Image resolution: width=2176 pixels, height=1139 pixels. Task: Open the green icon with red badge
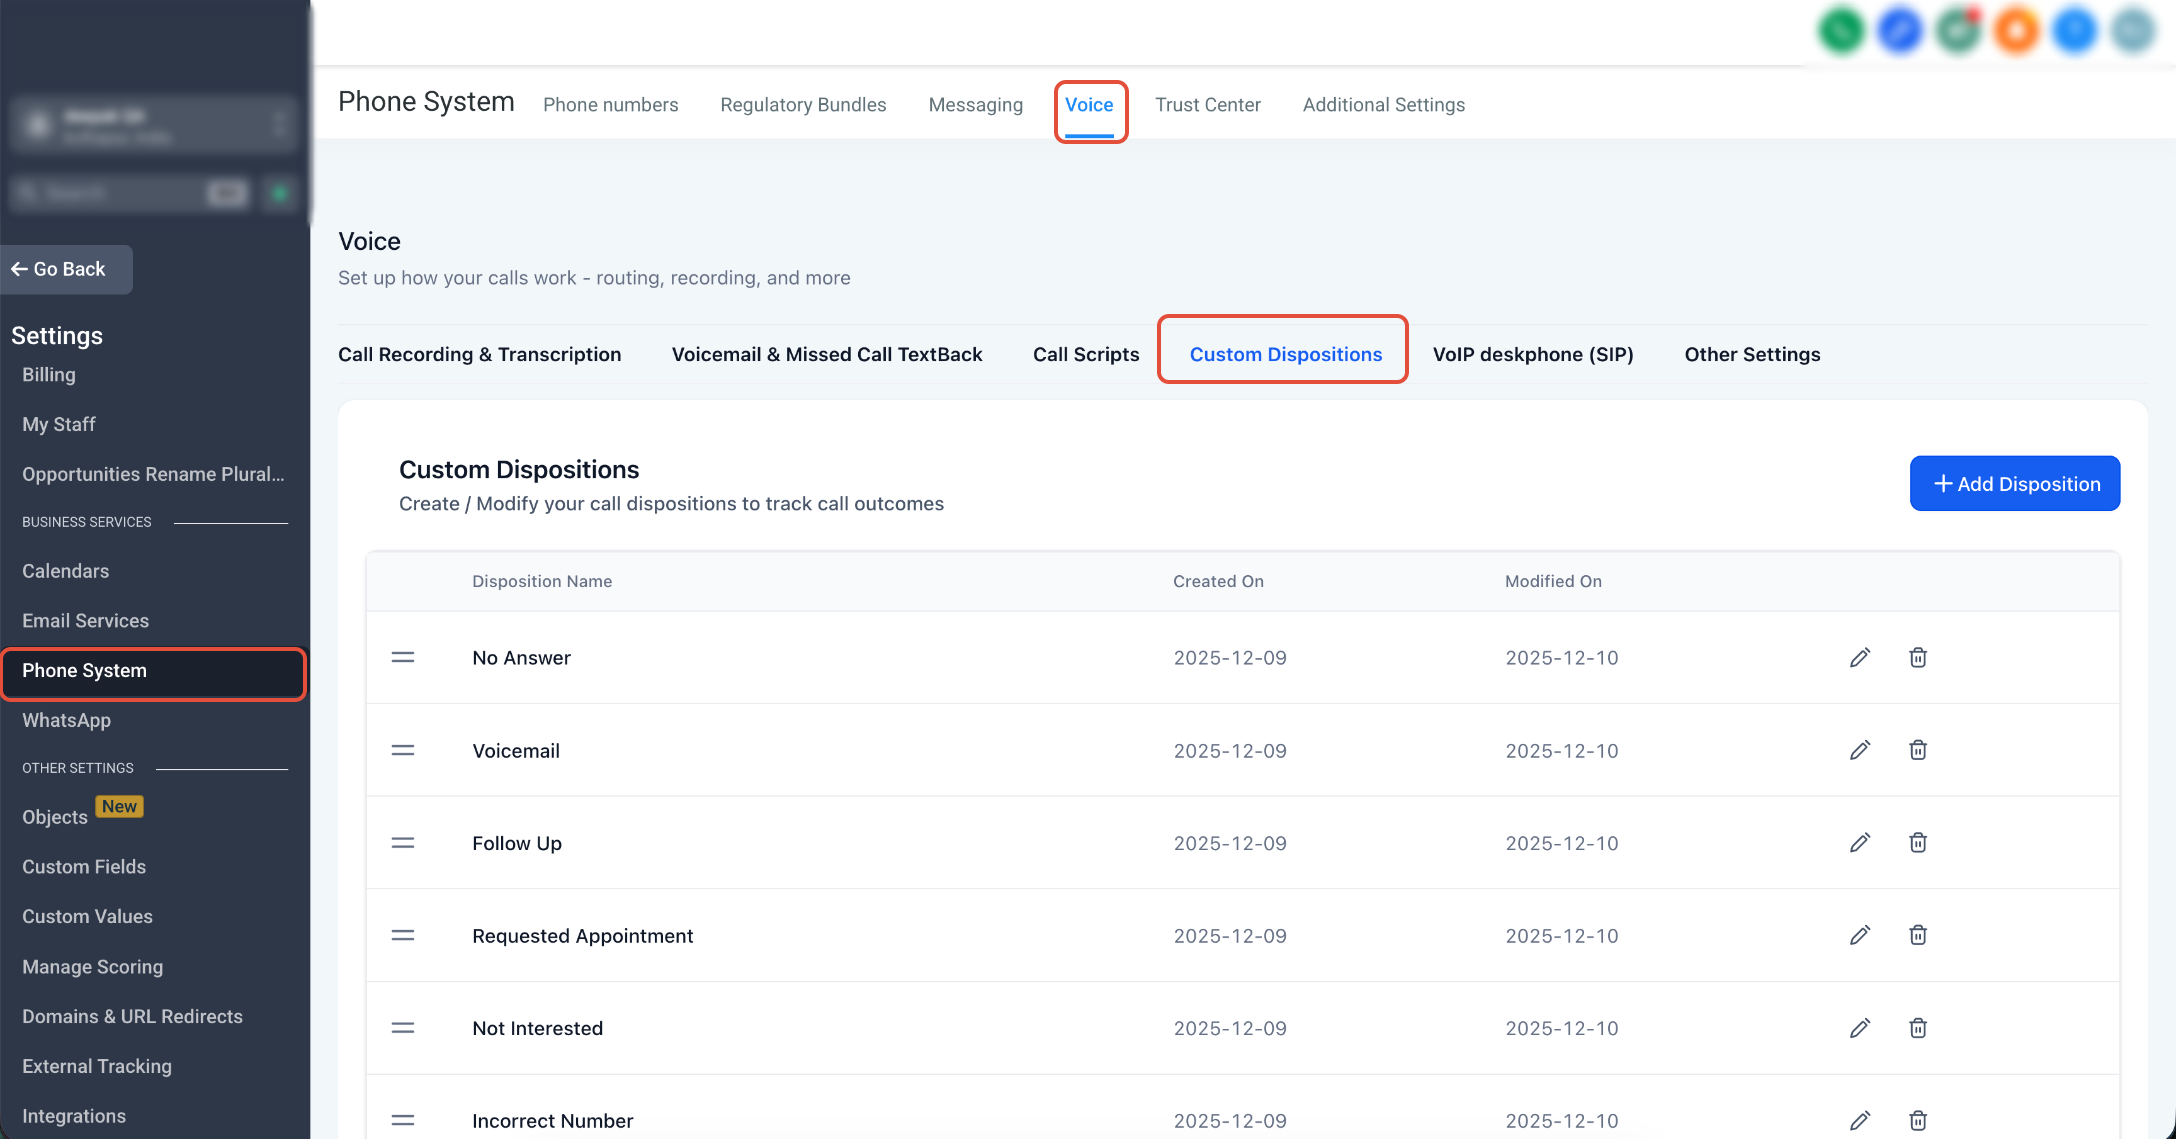1959,30
